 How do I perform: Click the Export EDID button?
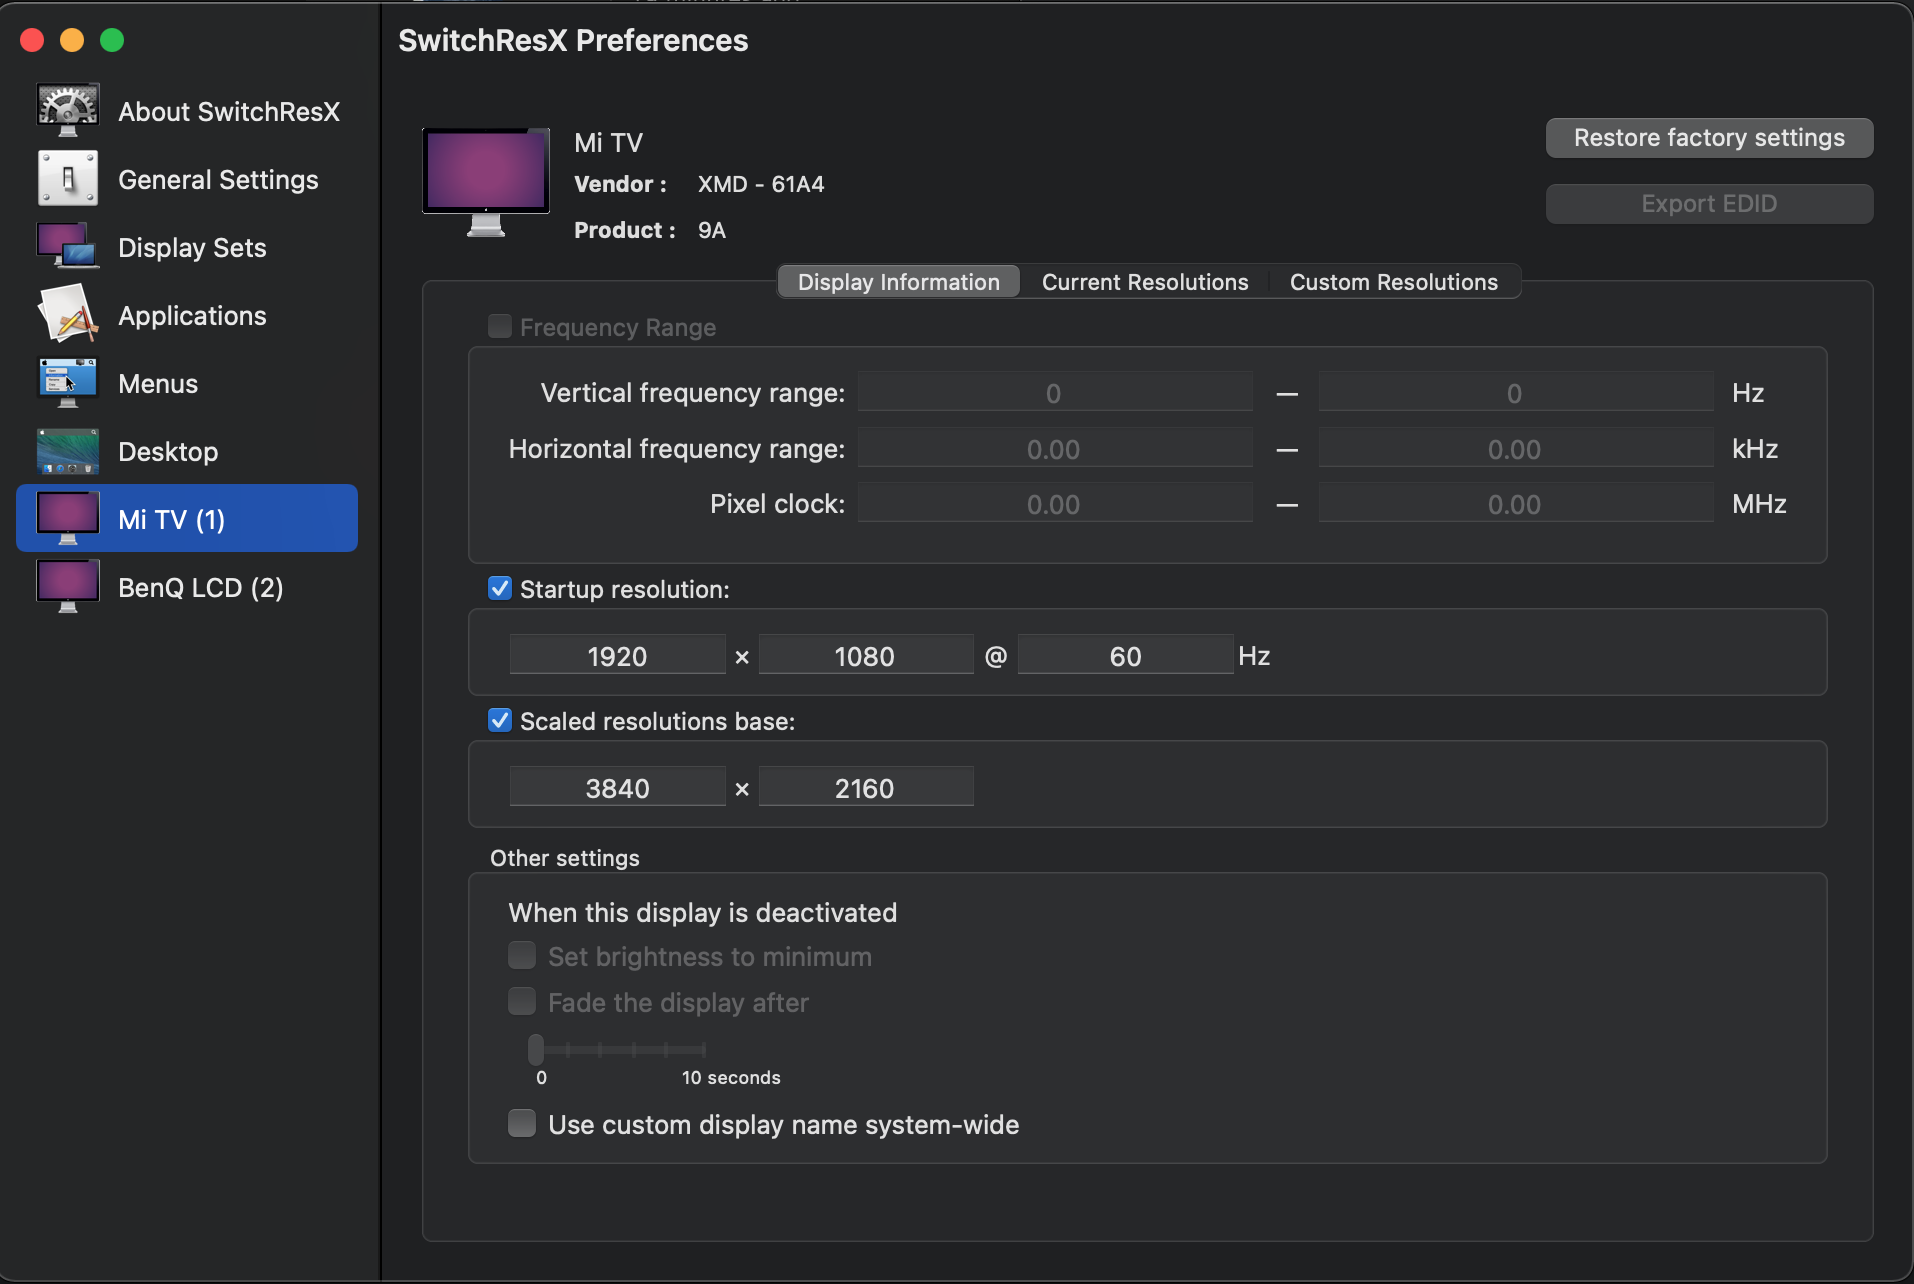point(1709,204)
